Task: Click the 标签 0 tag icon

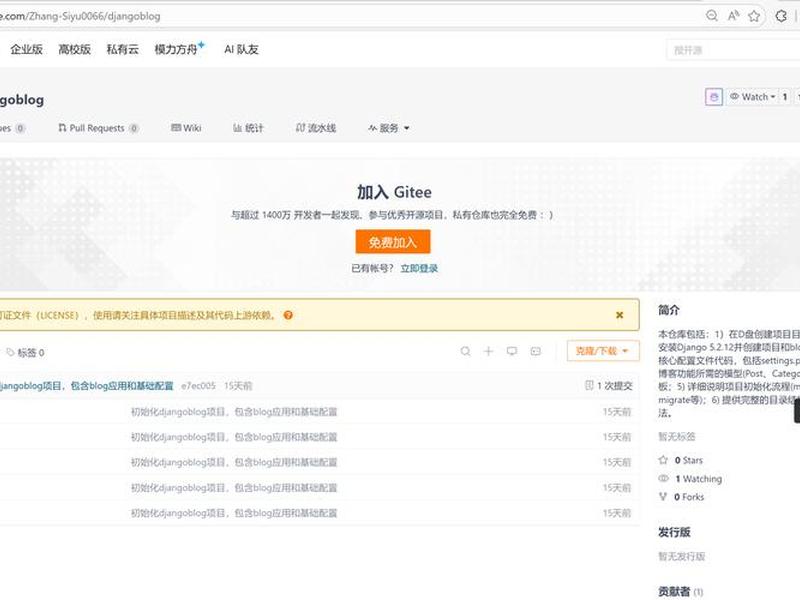Action: tap(10, 352)
